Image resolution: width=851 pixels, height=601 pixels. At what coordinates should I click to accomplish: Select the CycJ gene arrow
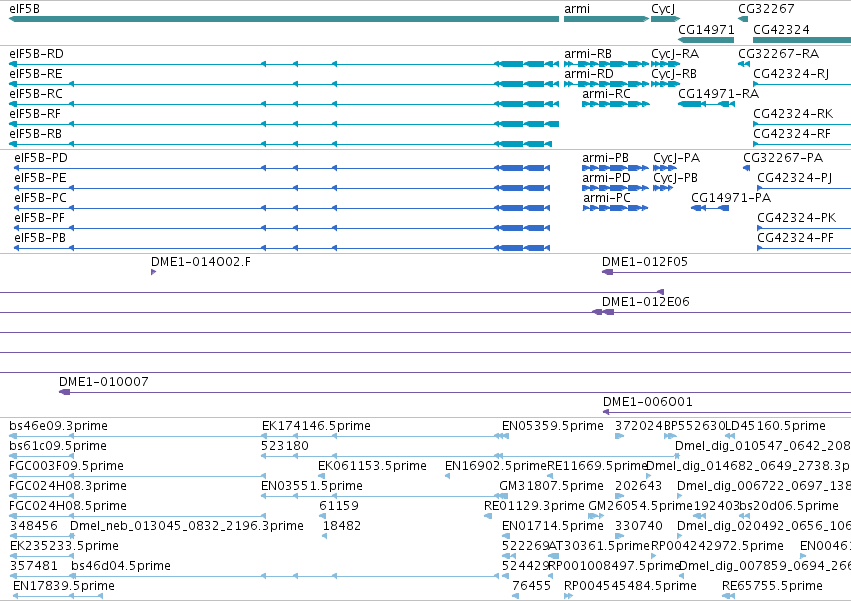coord(665,19)
